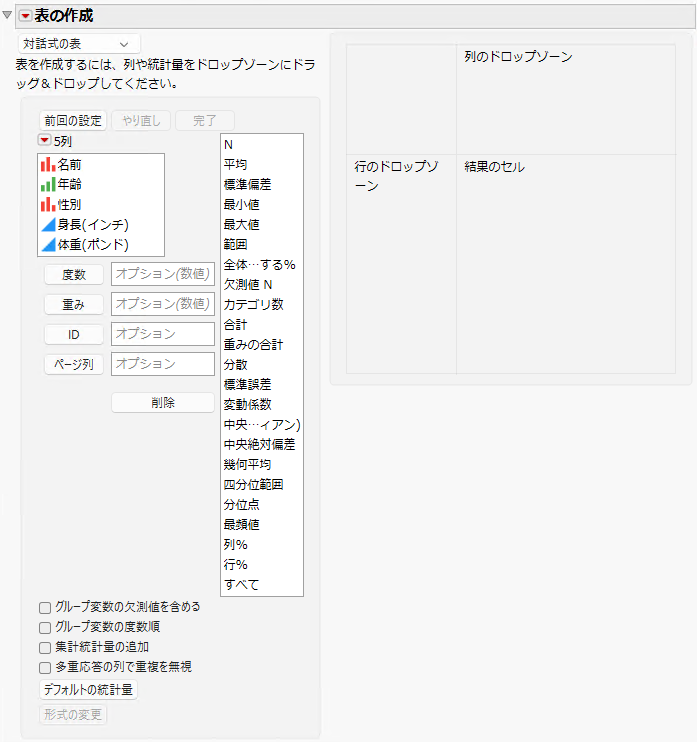Click the 前回の設定 button

pos(73,121)
